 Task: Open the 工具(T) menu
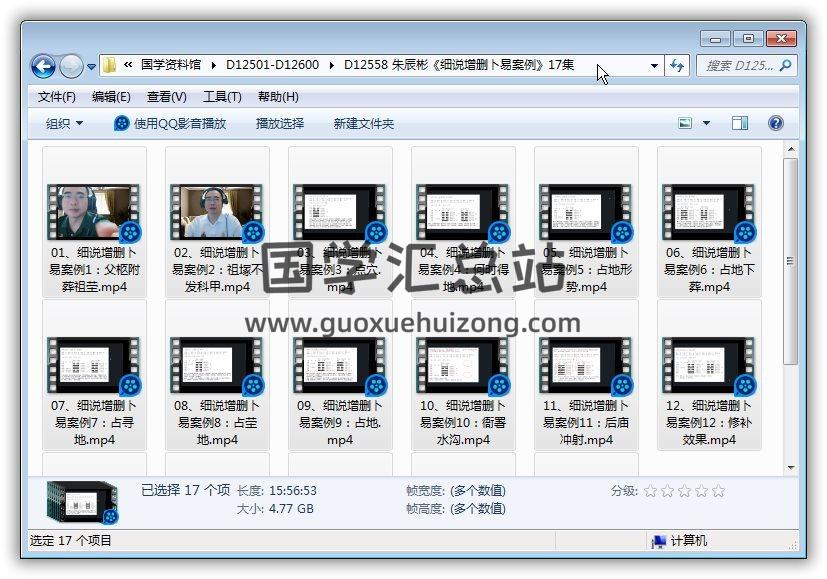coord(222,97)
